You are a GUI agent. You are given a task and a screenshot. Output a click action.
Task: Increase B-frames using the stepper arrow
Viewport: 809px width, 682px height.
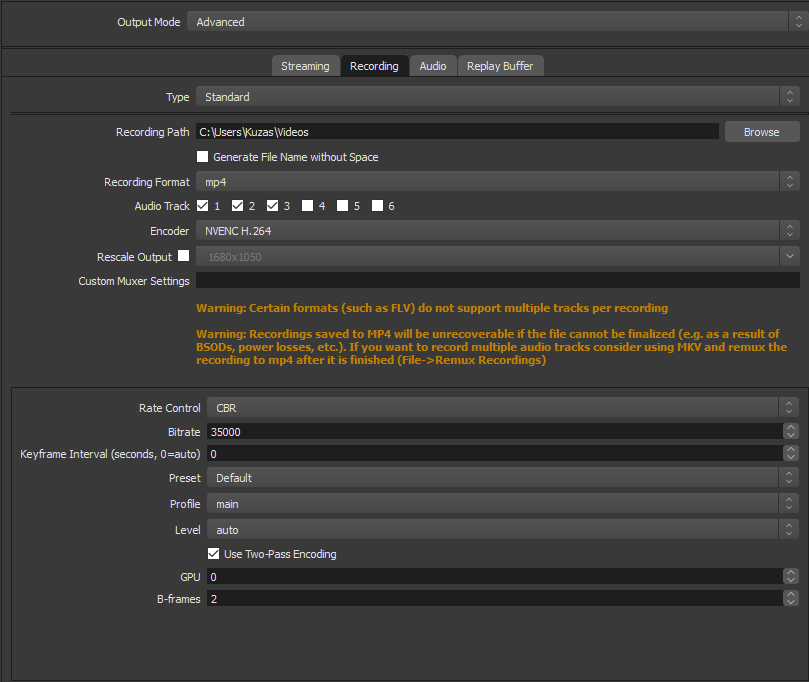click(789, 594)
